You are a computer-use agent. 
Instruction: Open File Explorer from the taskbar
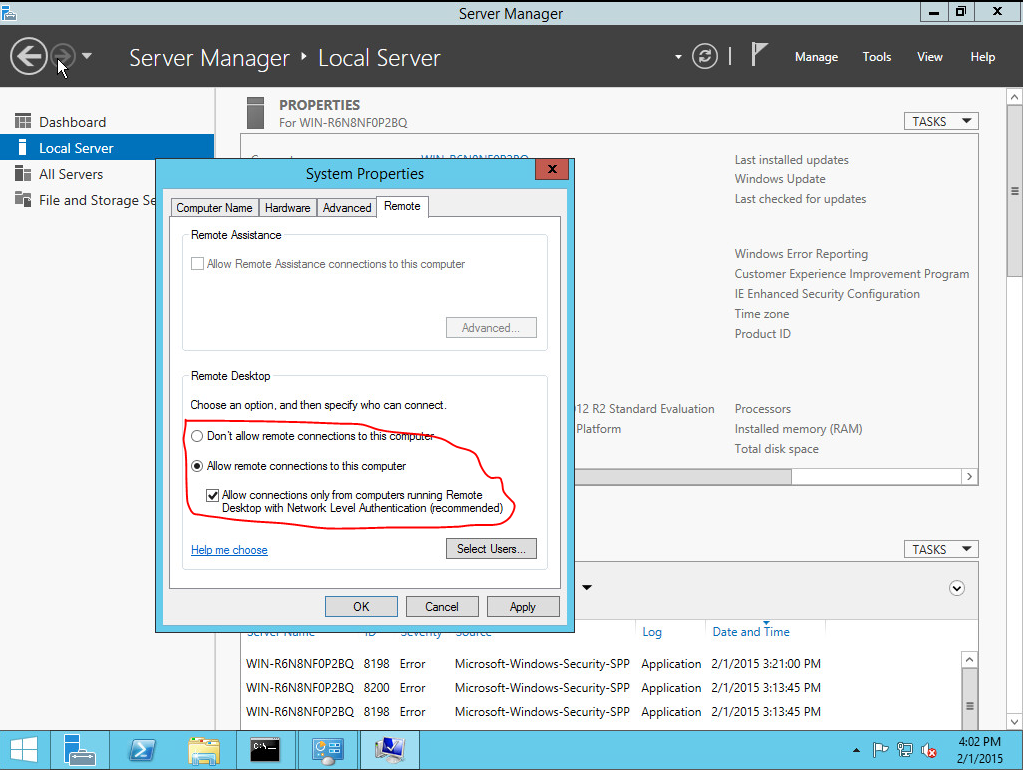(x=204, y=749)
